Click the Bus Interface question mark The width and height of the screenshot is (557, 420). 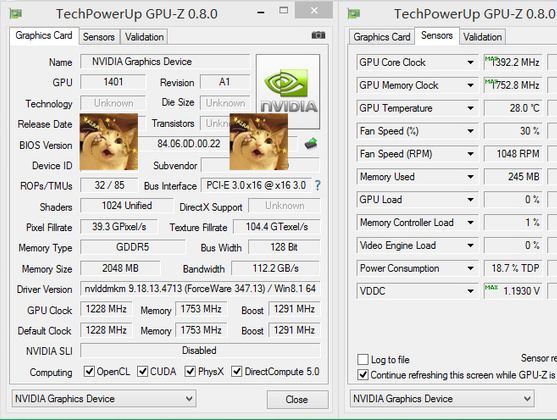point(318,185)
